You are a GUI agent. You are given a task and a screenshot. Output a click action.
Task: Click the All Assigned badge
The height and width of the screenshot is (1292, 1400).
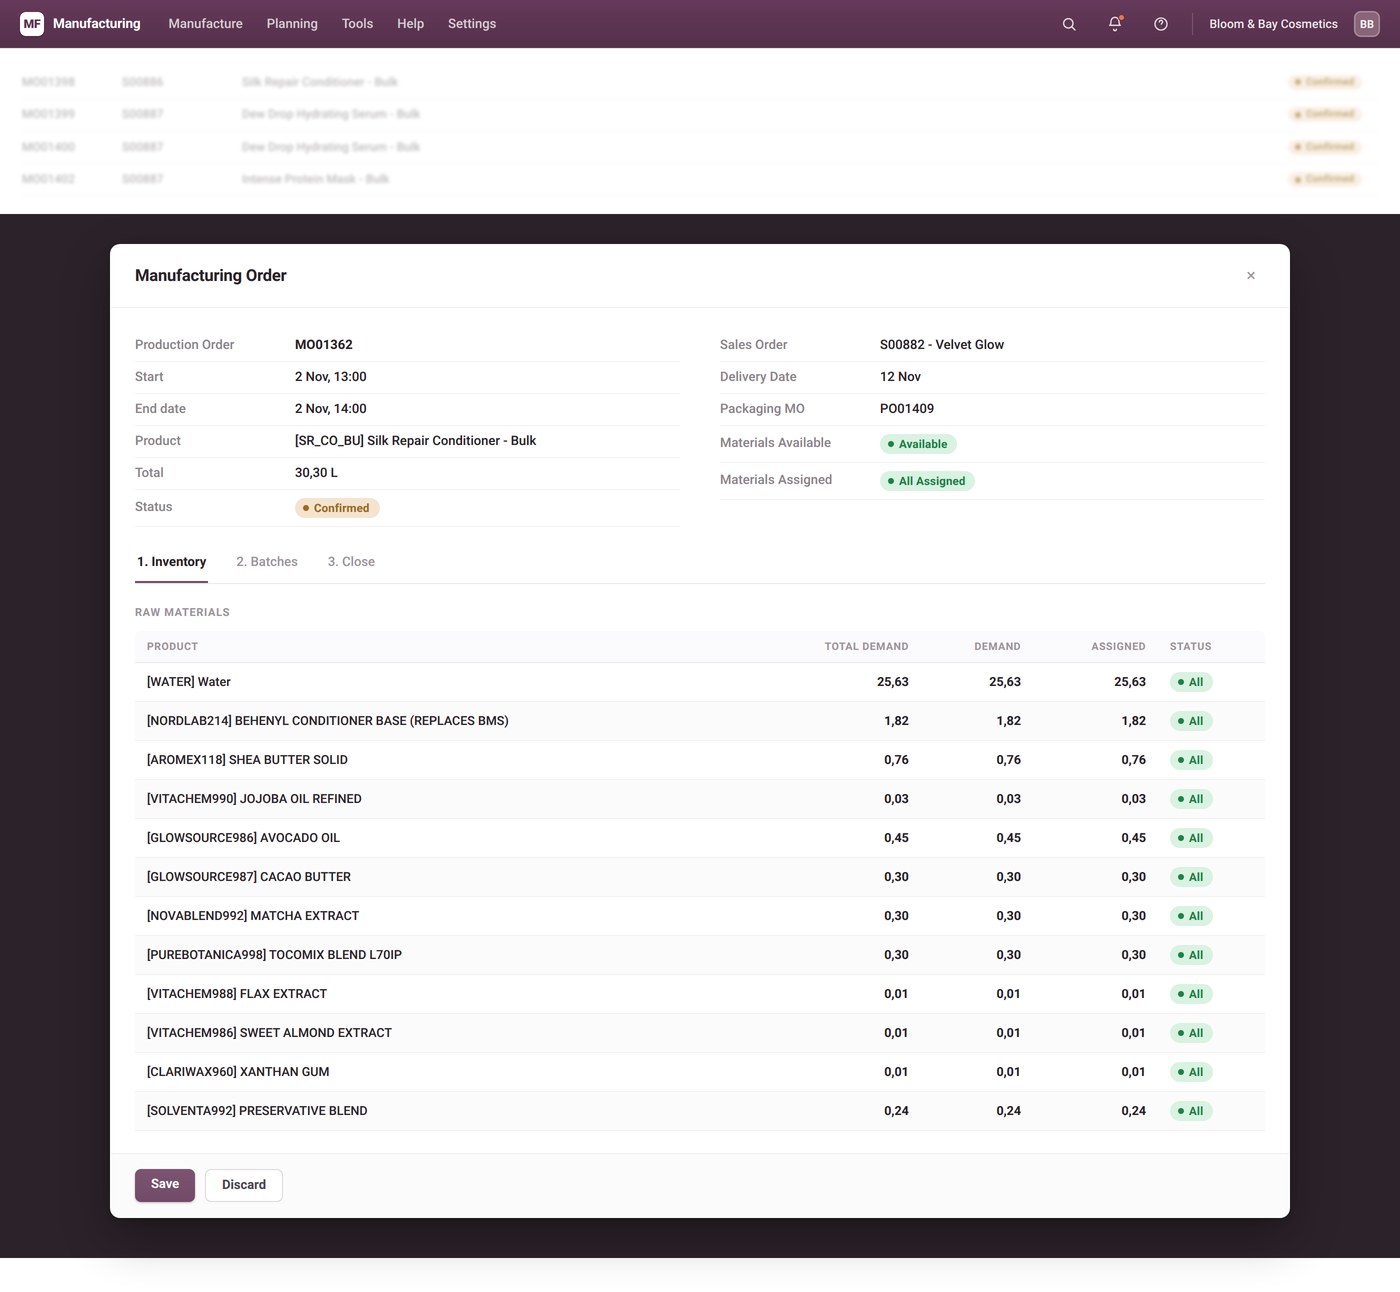(927, 481)
